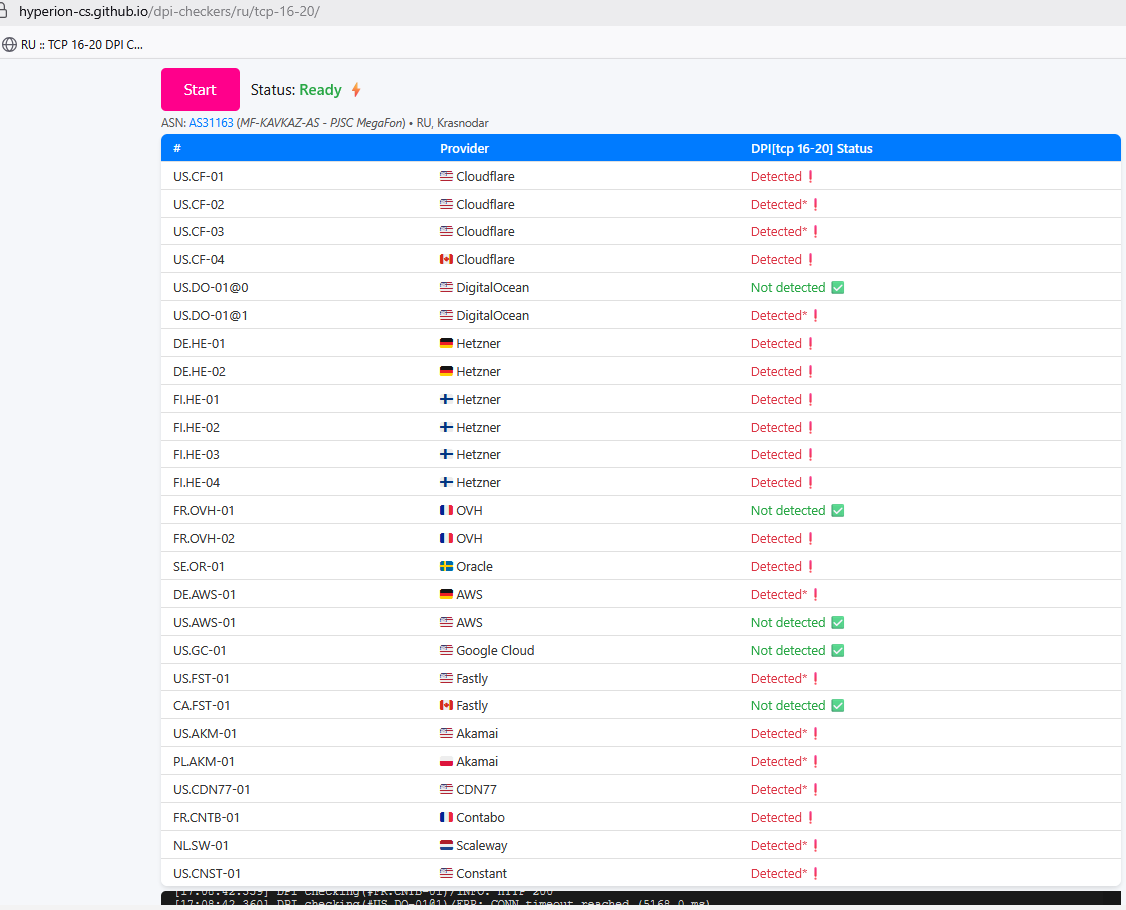The image size is (1126, 910).
Task: Click the dark log console at bottom
Action: click(641, 898)
